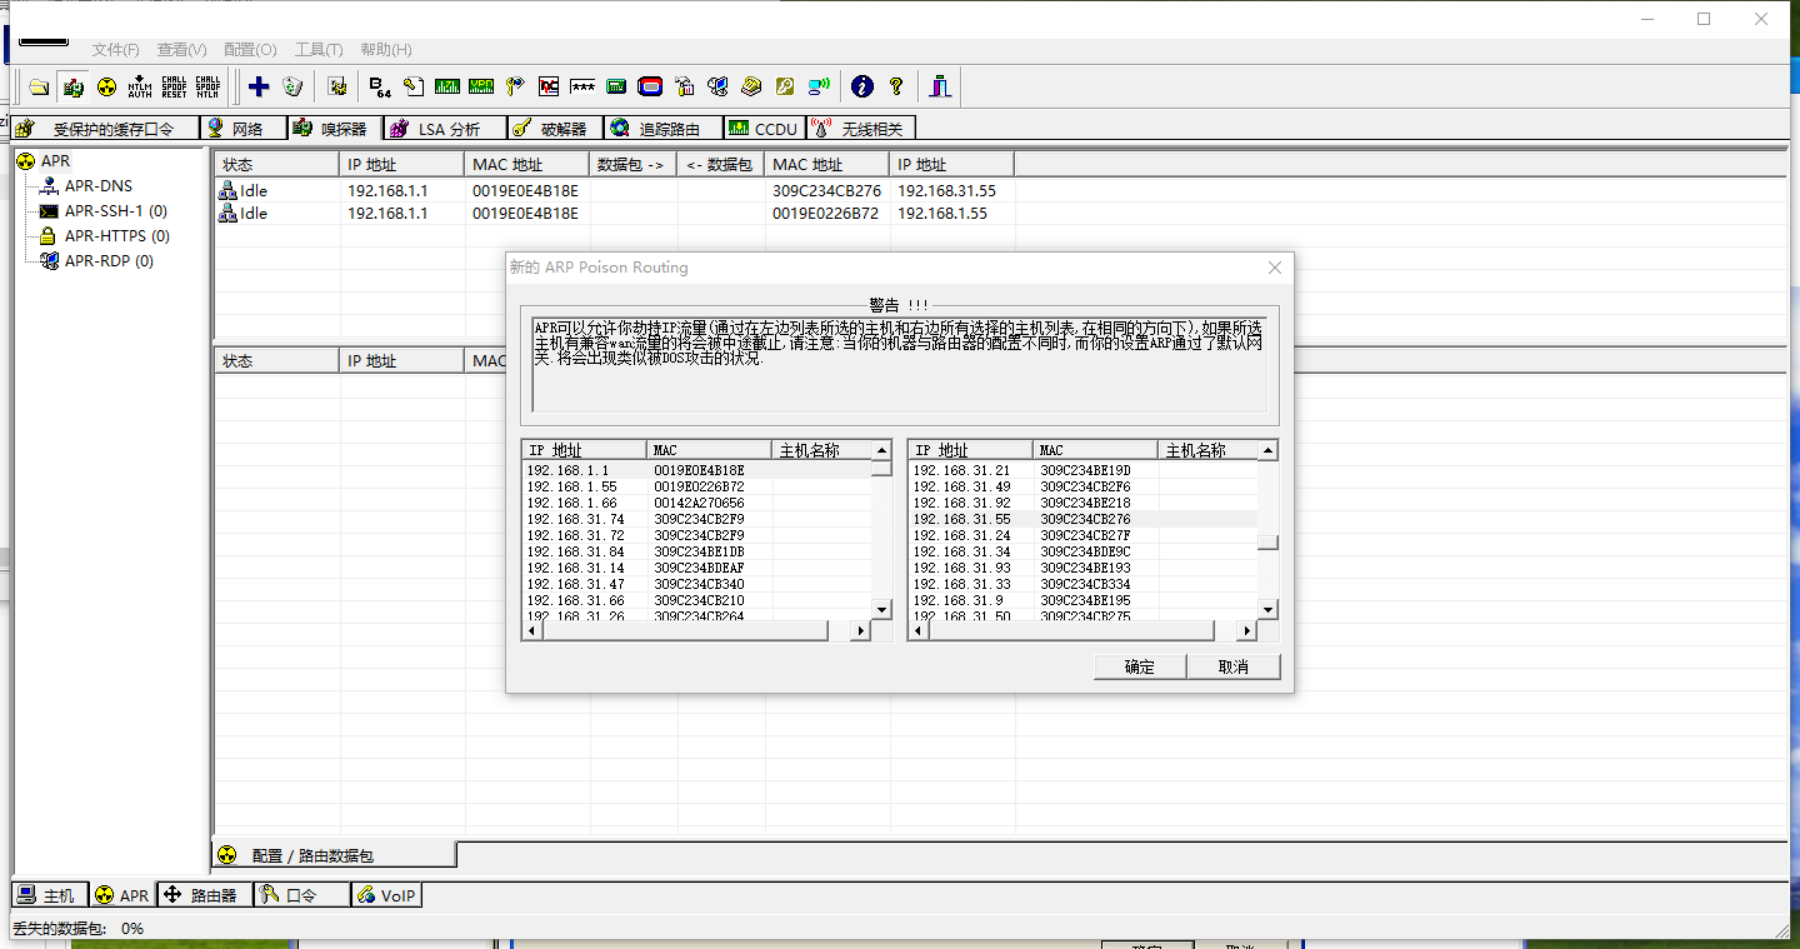Open the 工具(T) menu

[318, 49]
